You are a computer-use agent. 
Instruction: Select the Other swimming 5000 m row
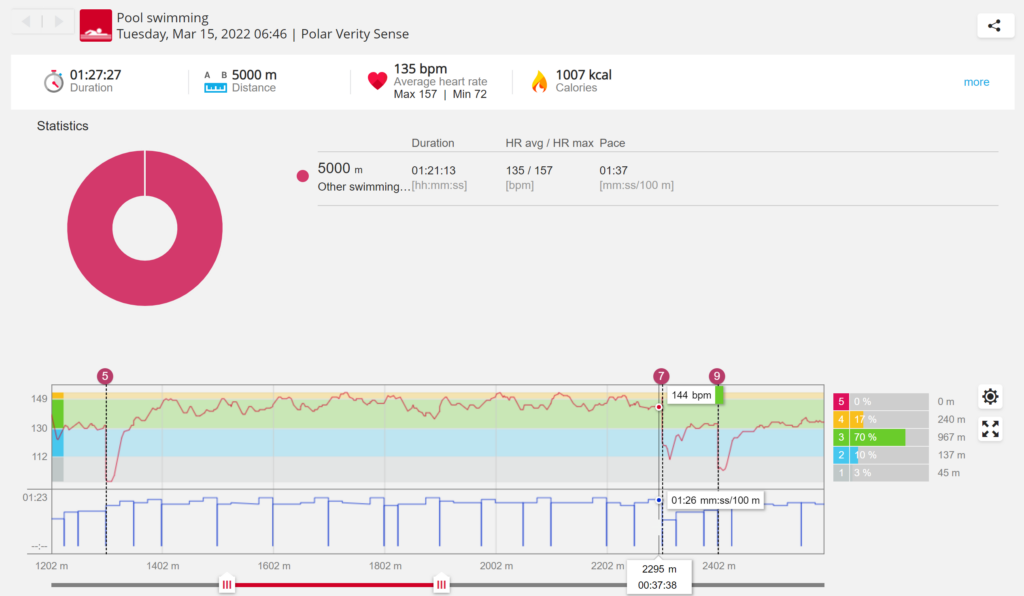tap(364, 177)
